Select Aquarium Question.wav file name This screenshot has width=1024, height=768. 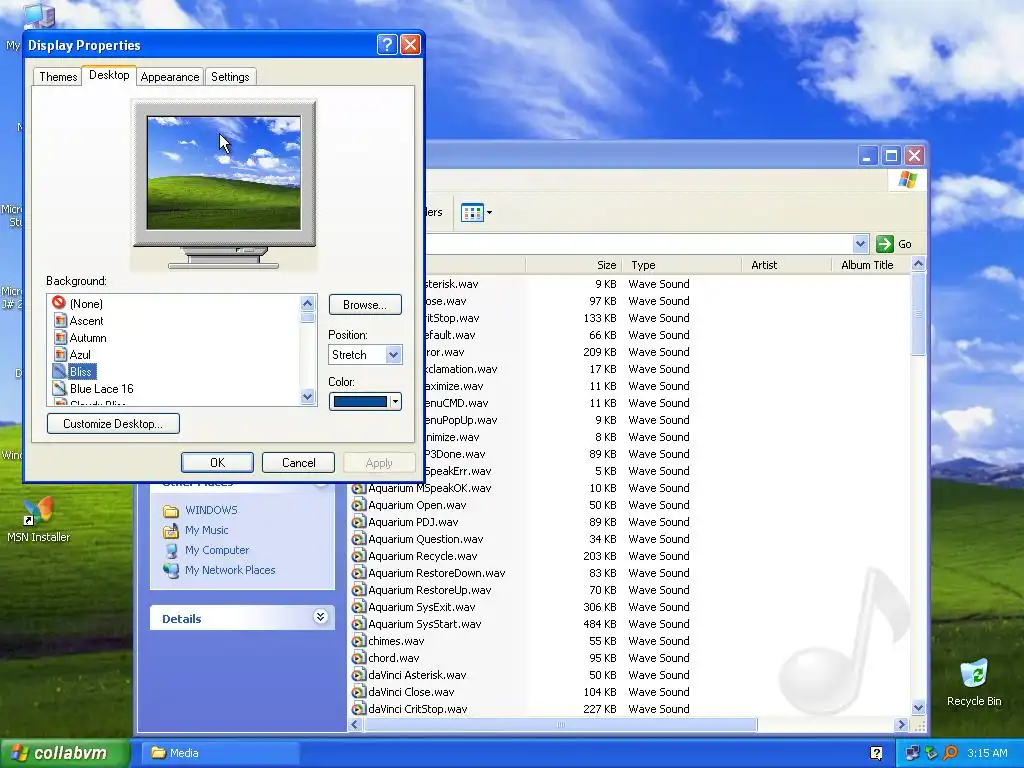[425, 539]
